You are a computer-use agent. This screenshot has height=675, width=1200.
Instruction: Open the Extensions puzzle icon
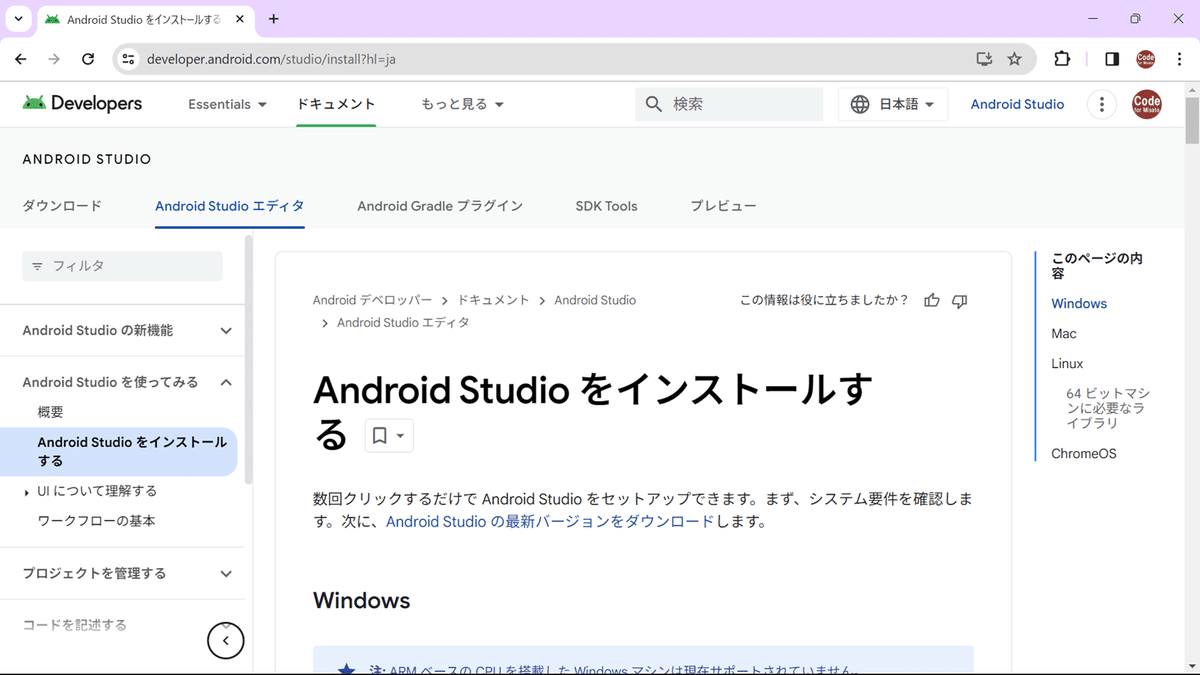[1062, 59]
